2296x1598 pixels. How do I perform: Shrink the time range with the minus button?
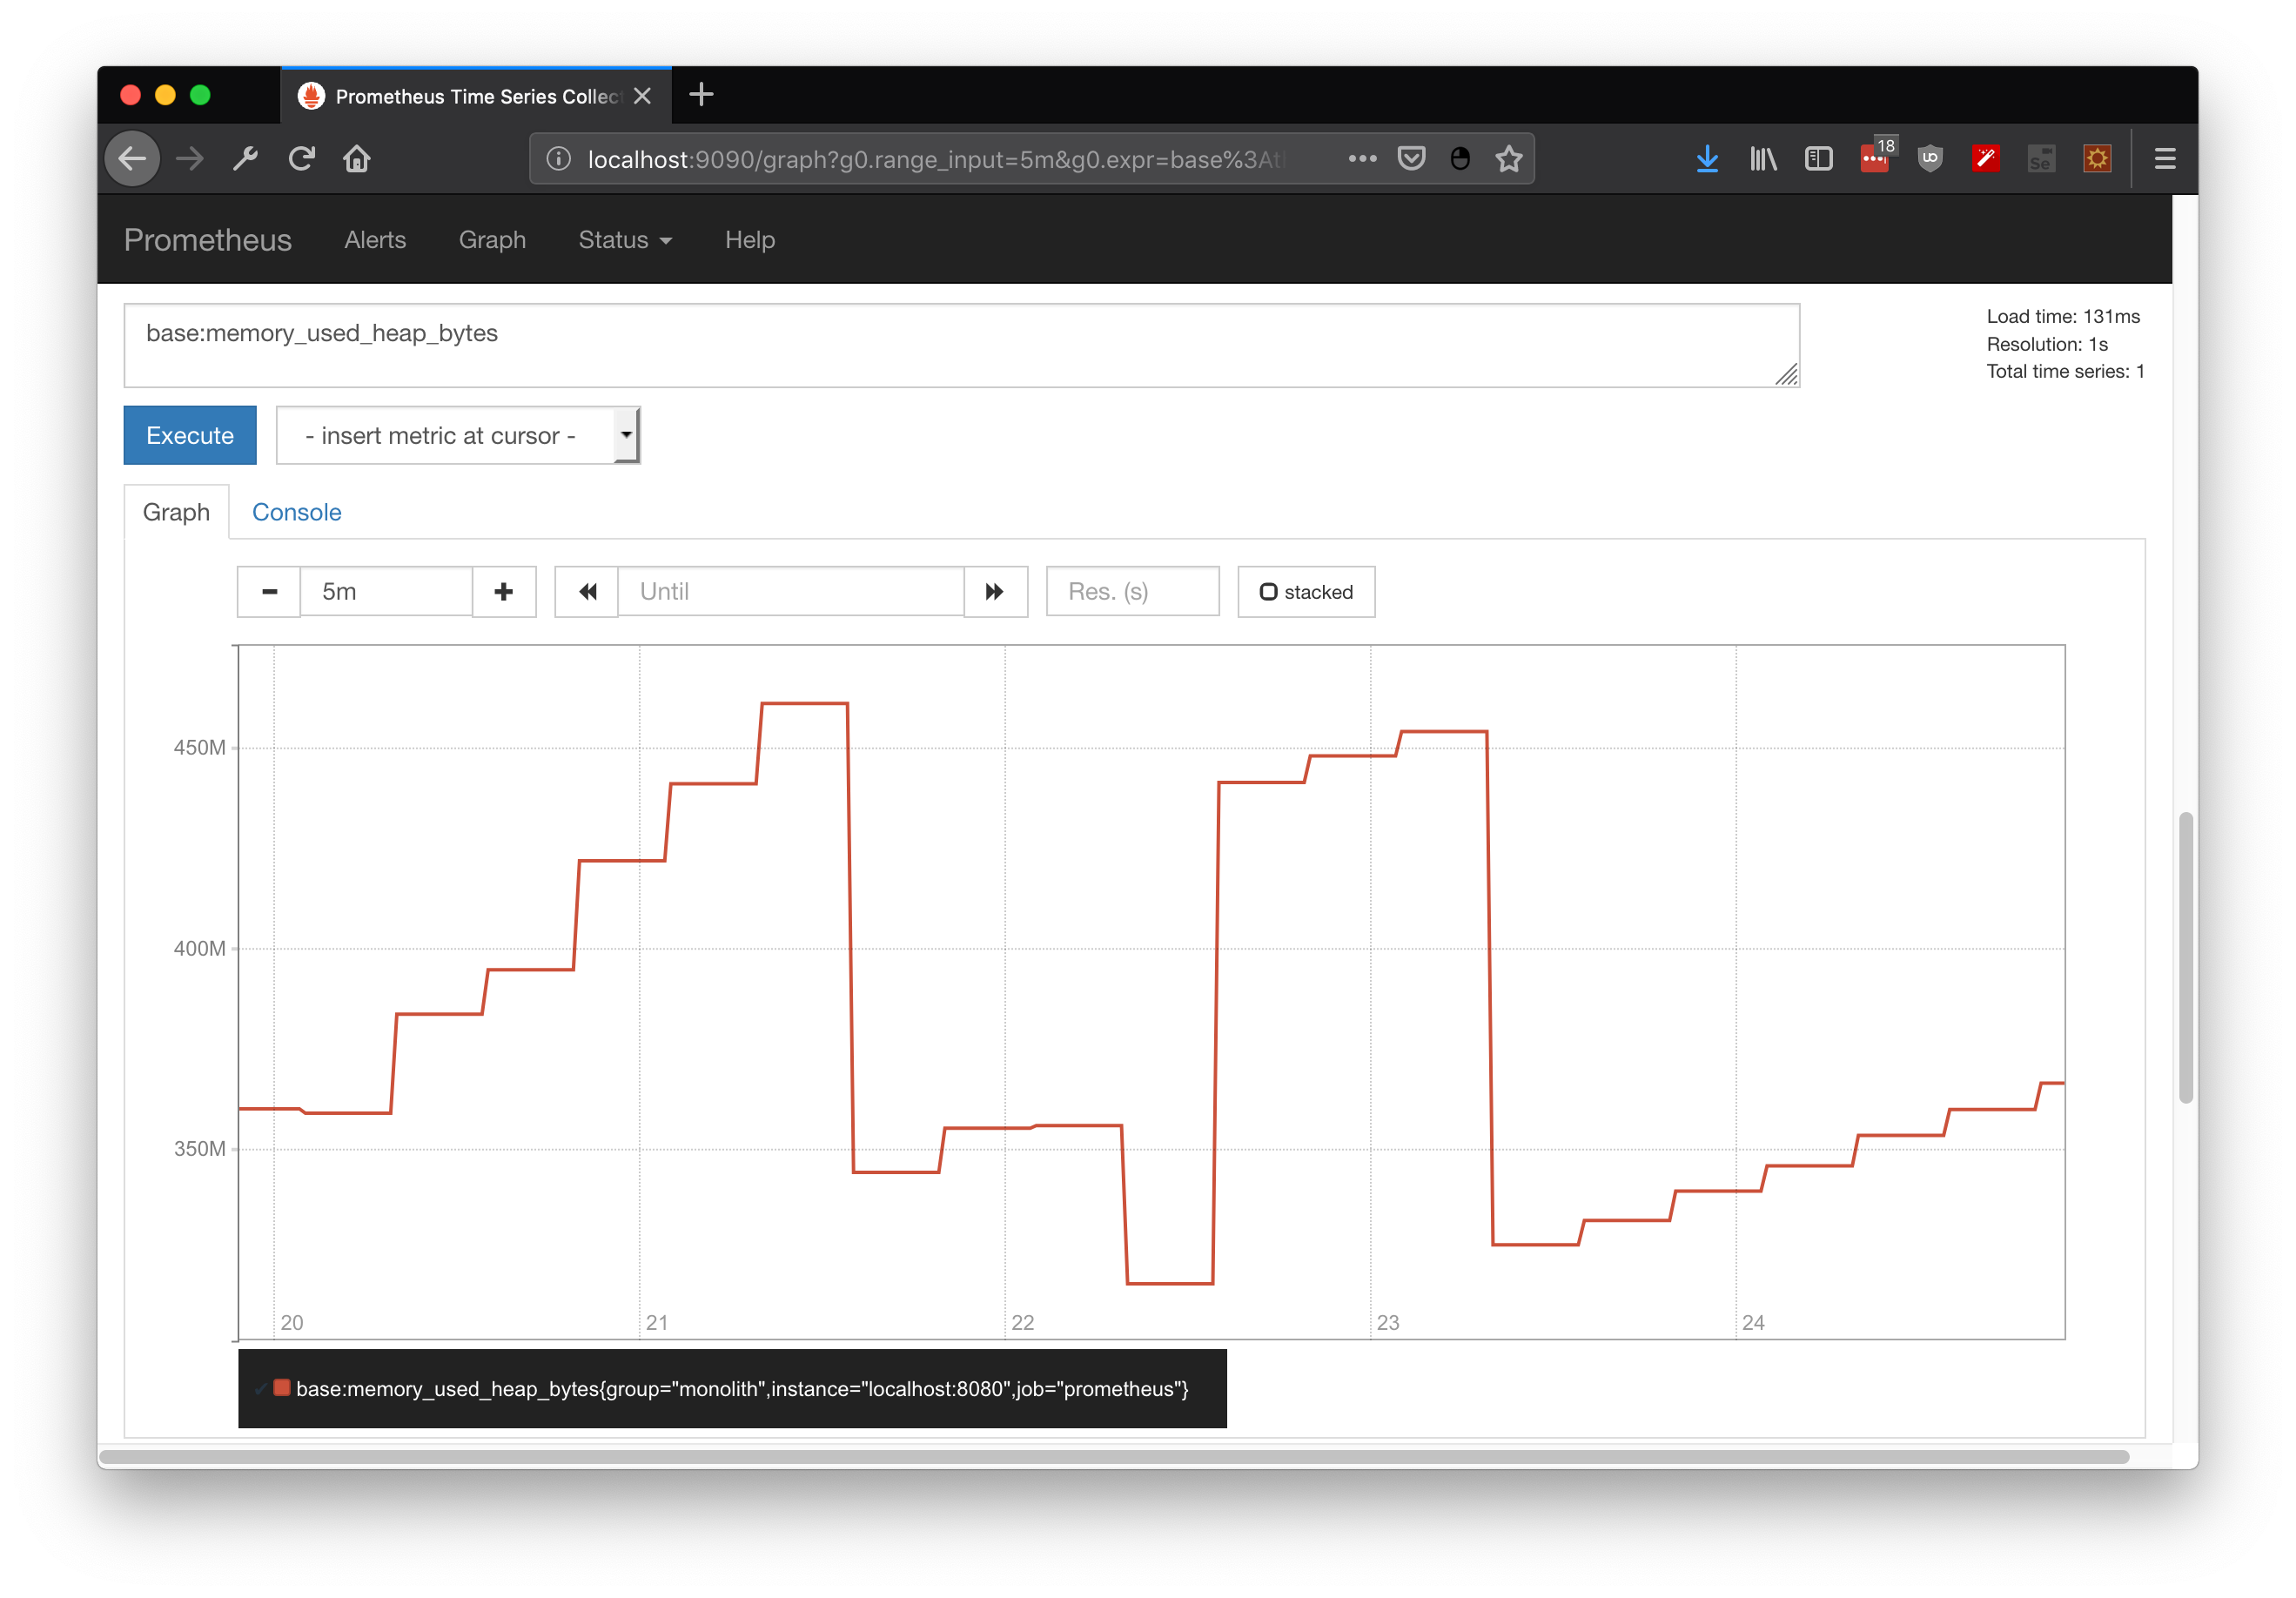coord(268,591)
